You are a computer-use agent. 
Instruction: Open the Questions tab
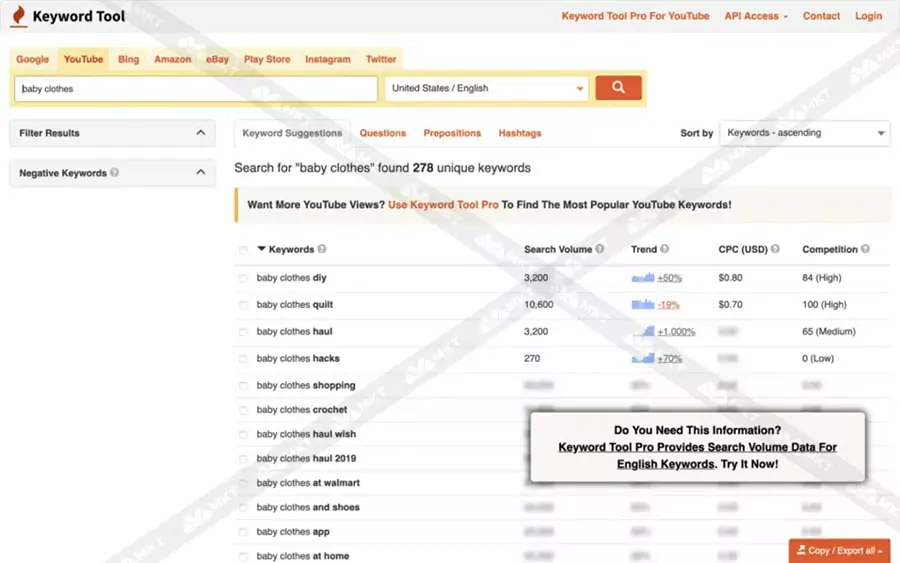pos(383,133)
